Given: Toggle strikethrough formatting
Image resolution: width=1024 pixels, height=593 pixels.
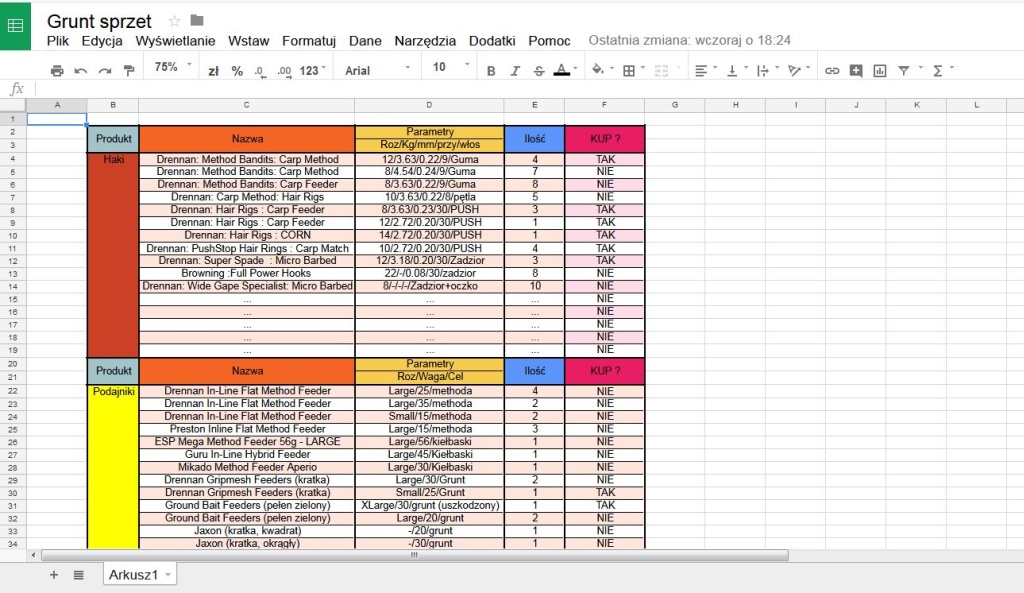Looking at the screenshot, I should tap(539, 71).
